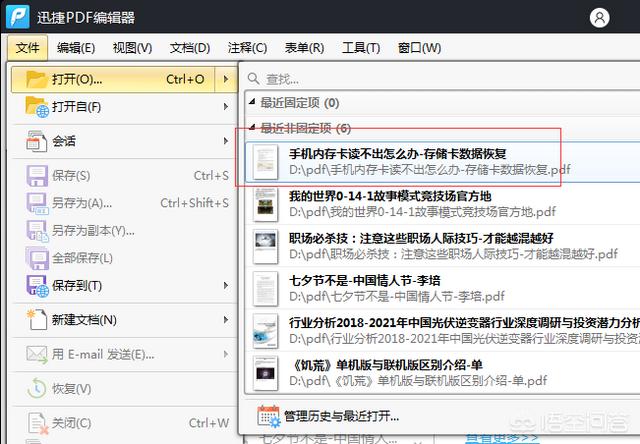Click the 打开自(F) web folder icon
640x444 pixels.
pos(37,107)
